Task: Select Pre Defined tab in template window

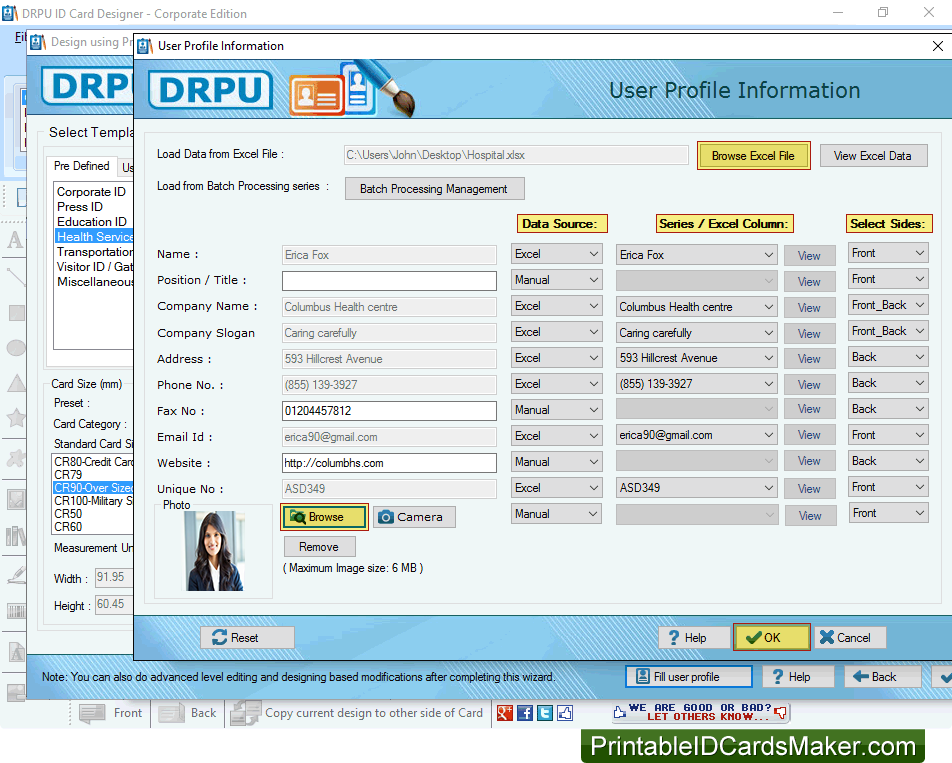Action: (81, 166)
